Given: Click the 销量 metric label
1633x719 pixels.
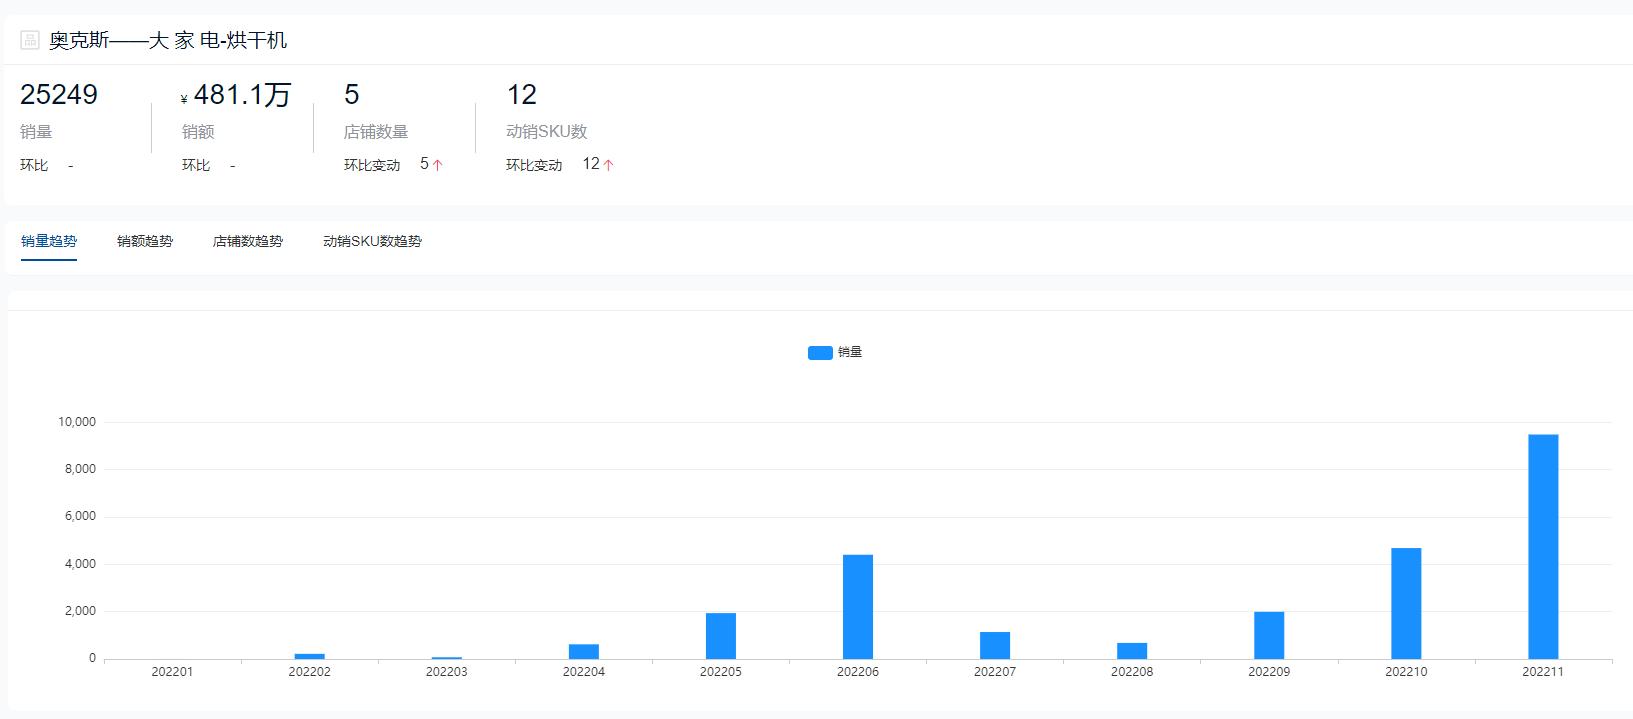Looking at the screenshot, I should pos(36,132).
